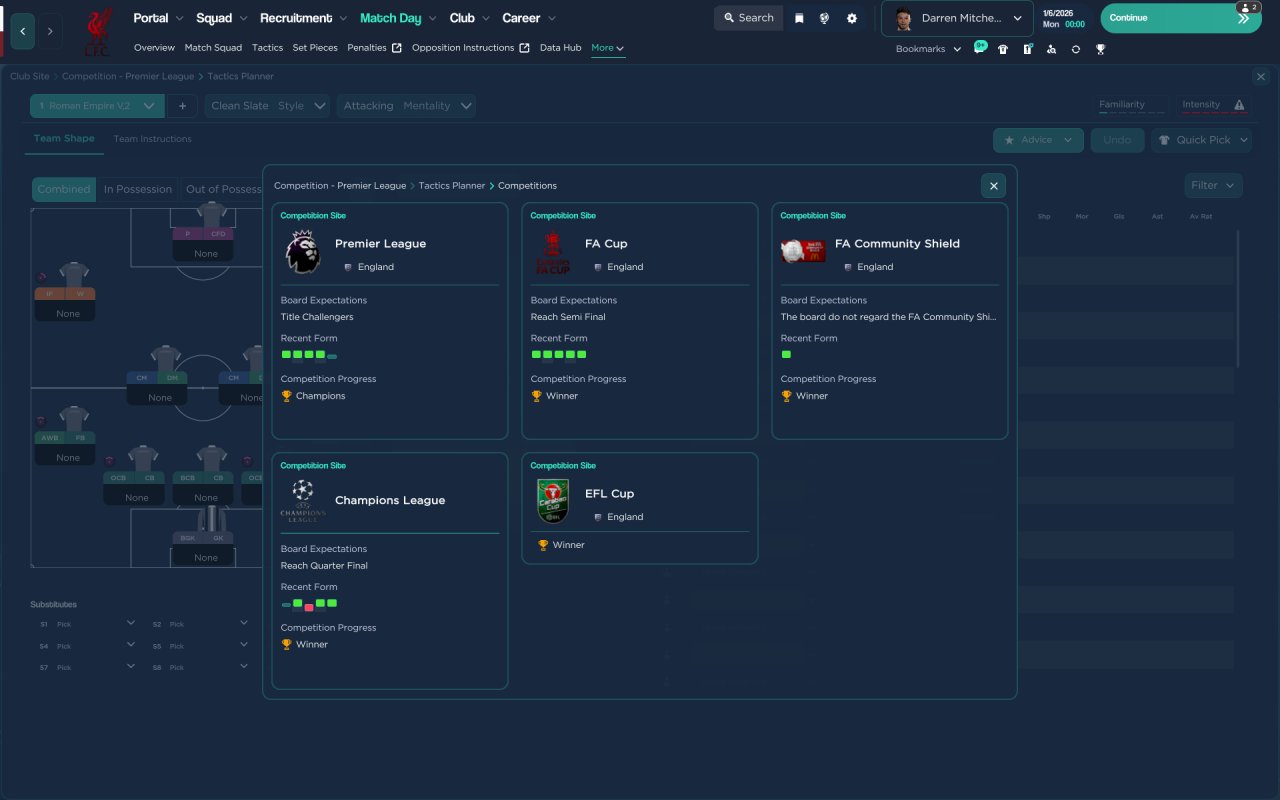Image resolution: width=1280 pixels, height=800 pixels.
Task: Click Darren Mitchell's manager portrait
Action: pyautogui.click(x=904, y=18)
